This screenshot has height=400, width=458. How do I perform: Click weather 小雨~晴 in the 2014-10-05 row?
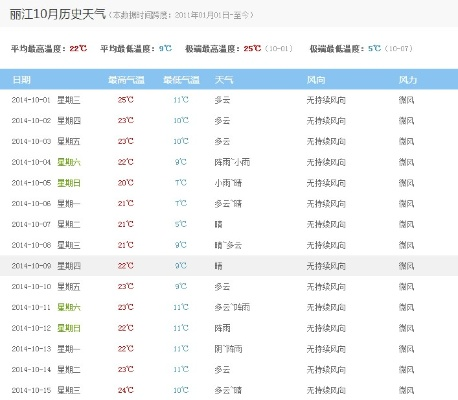[x=228, y=183]
